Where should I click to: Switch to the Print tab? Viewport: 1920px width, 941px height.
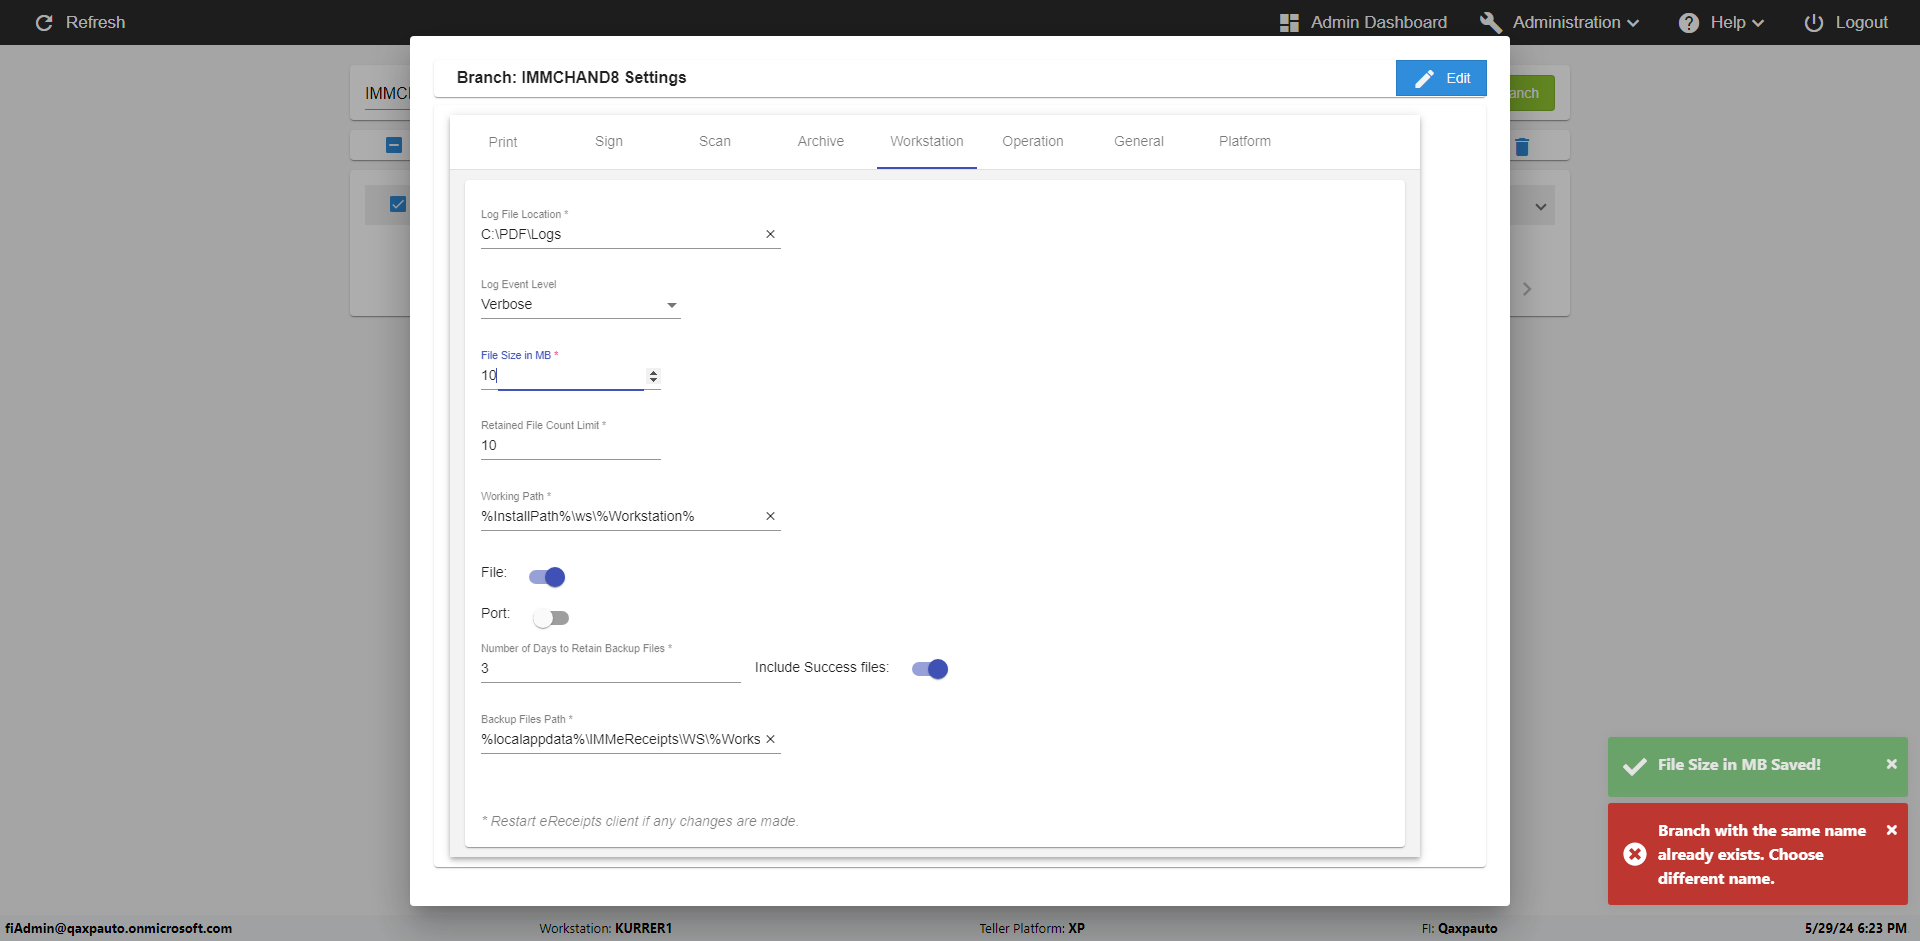(503, 142)
